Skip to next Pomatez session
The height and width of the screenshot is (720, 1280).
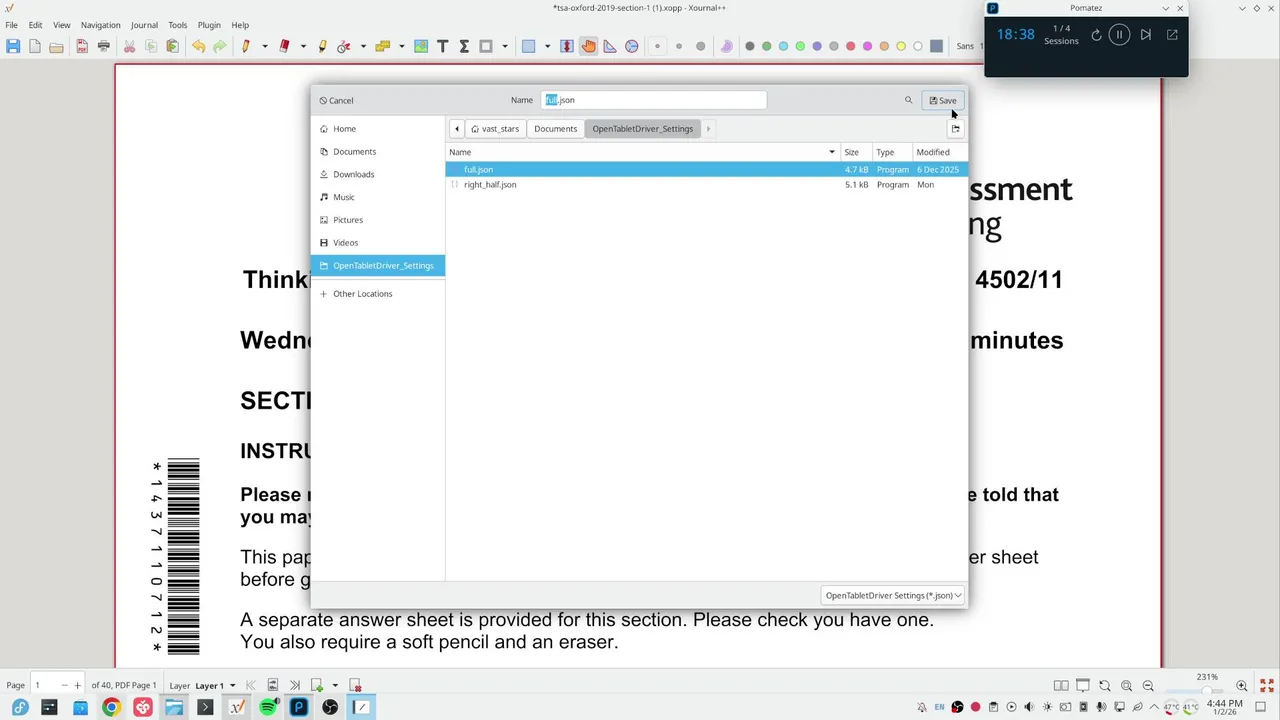(x=1146, y=35)
